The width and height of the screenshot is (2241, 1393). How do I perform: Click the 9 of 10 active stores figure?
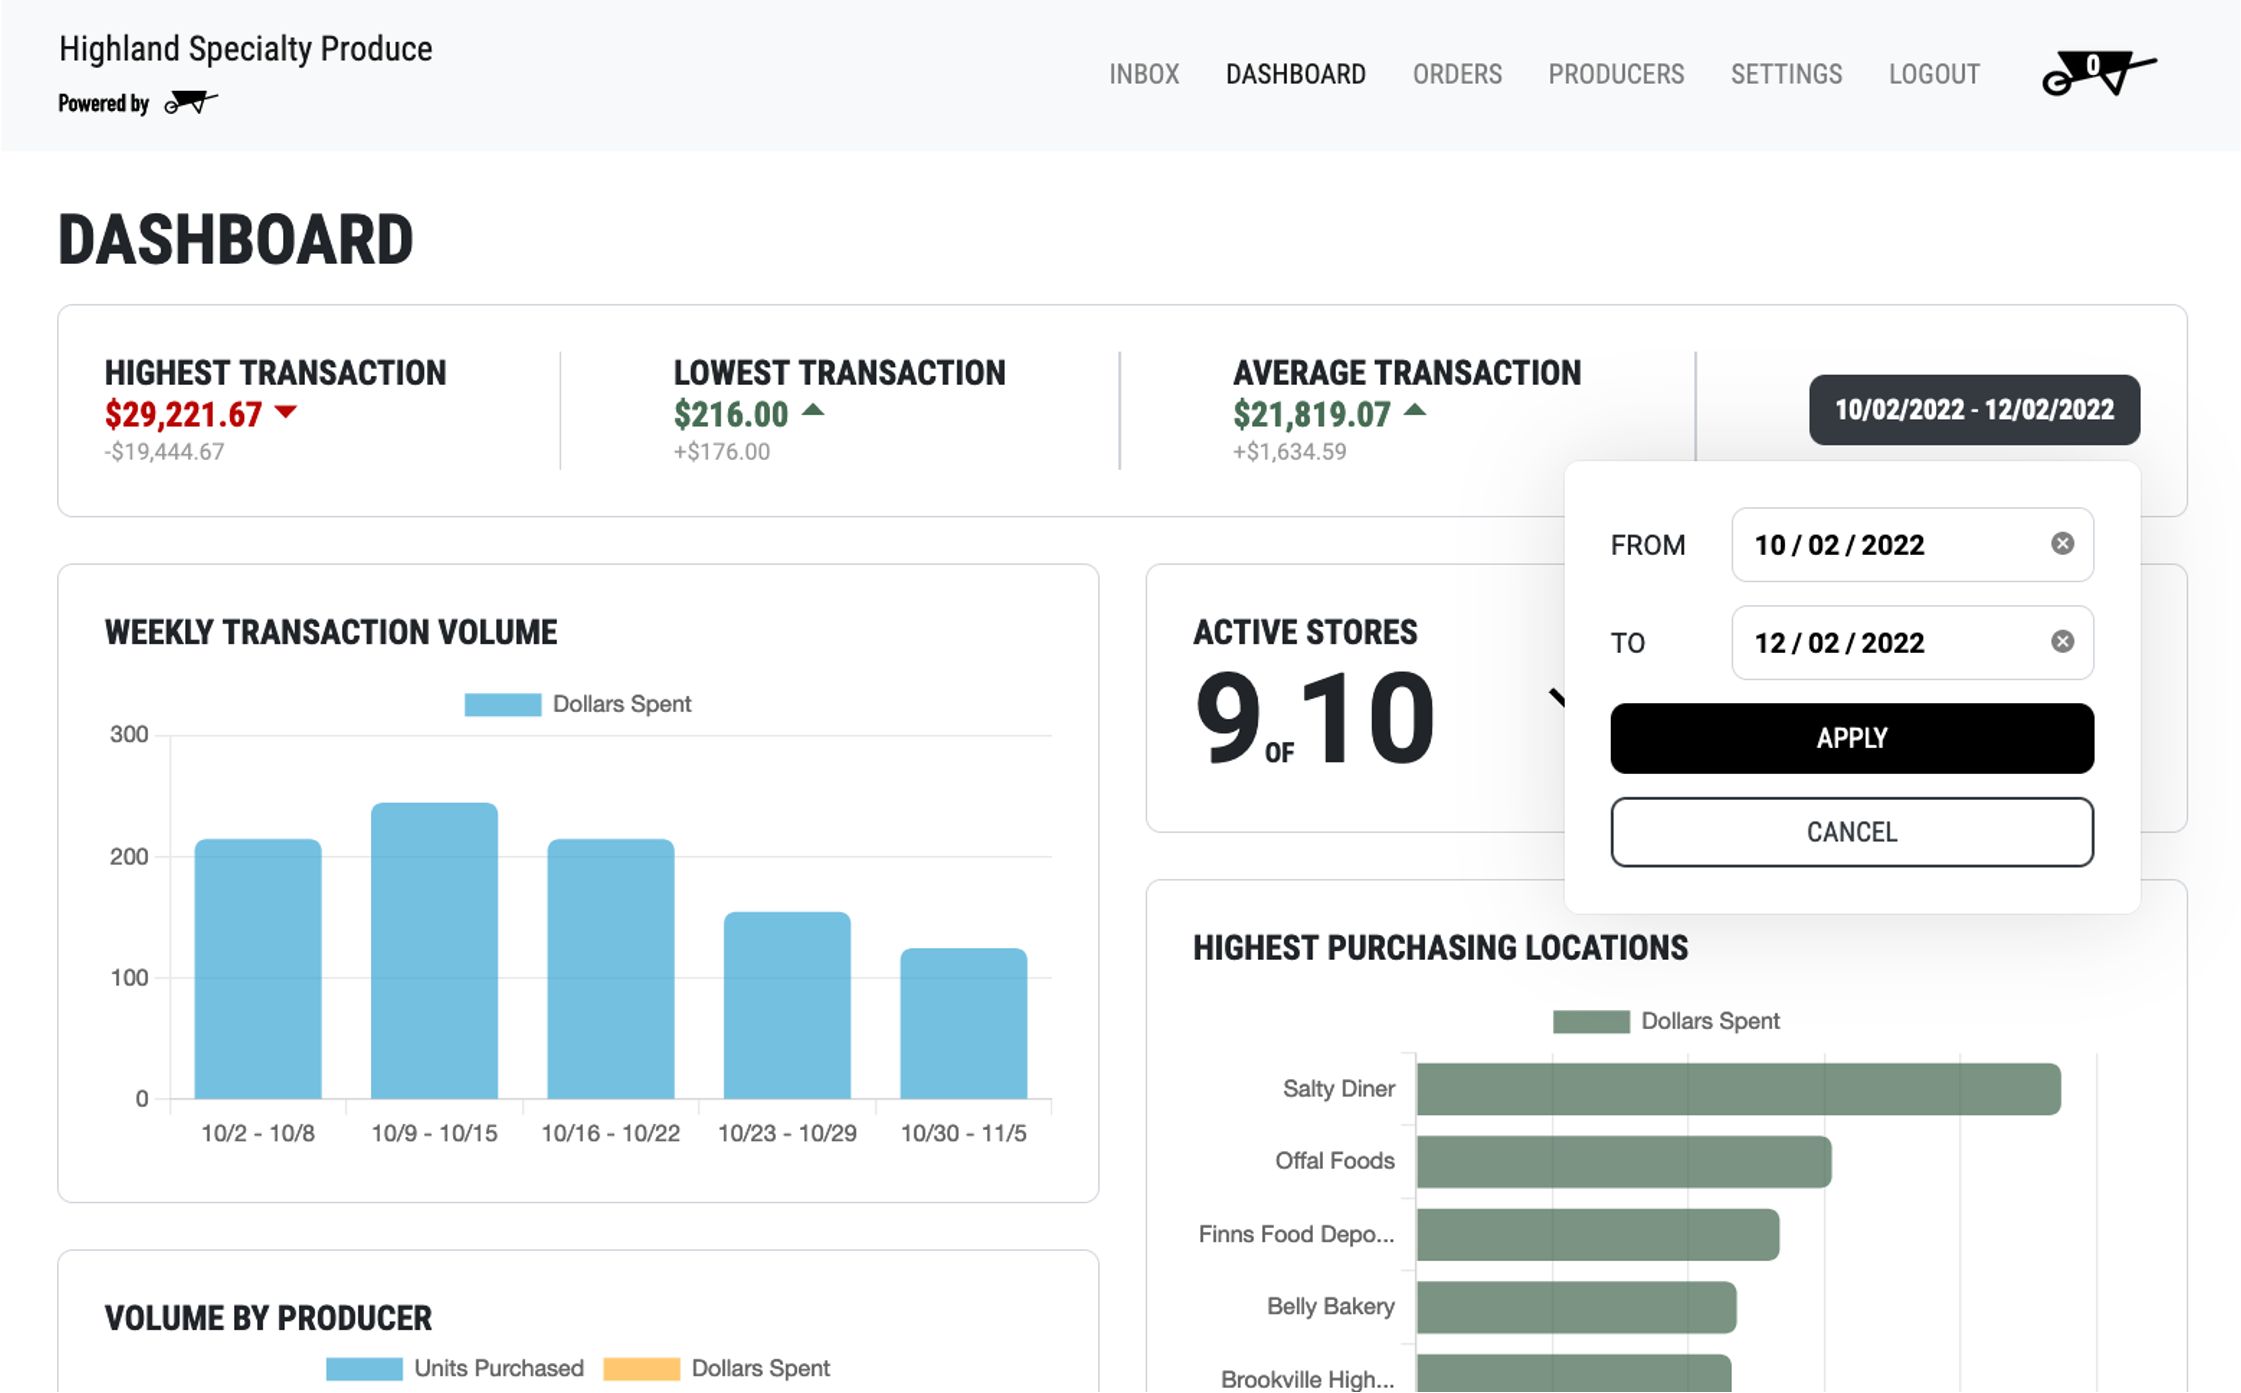pyautogui.click(x=1314, y=717)
